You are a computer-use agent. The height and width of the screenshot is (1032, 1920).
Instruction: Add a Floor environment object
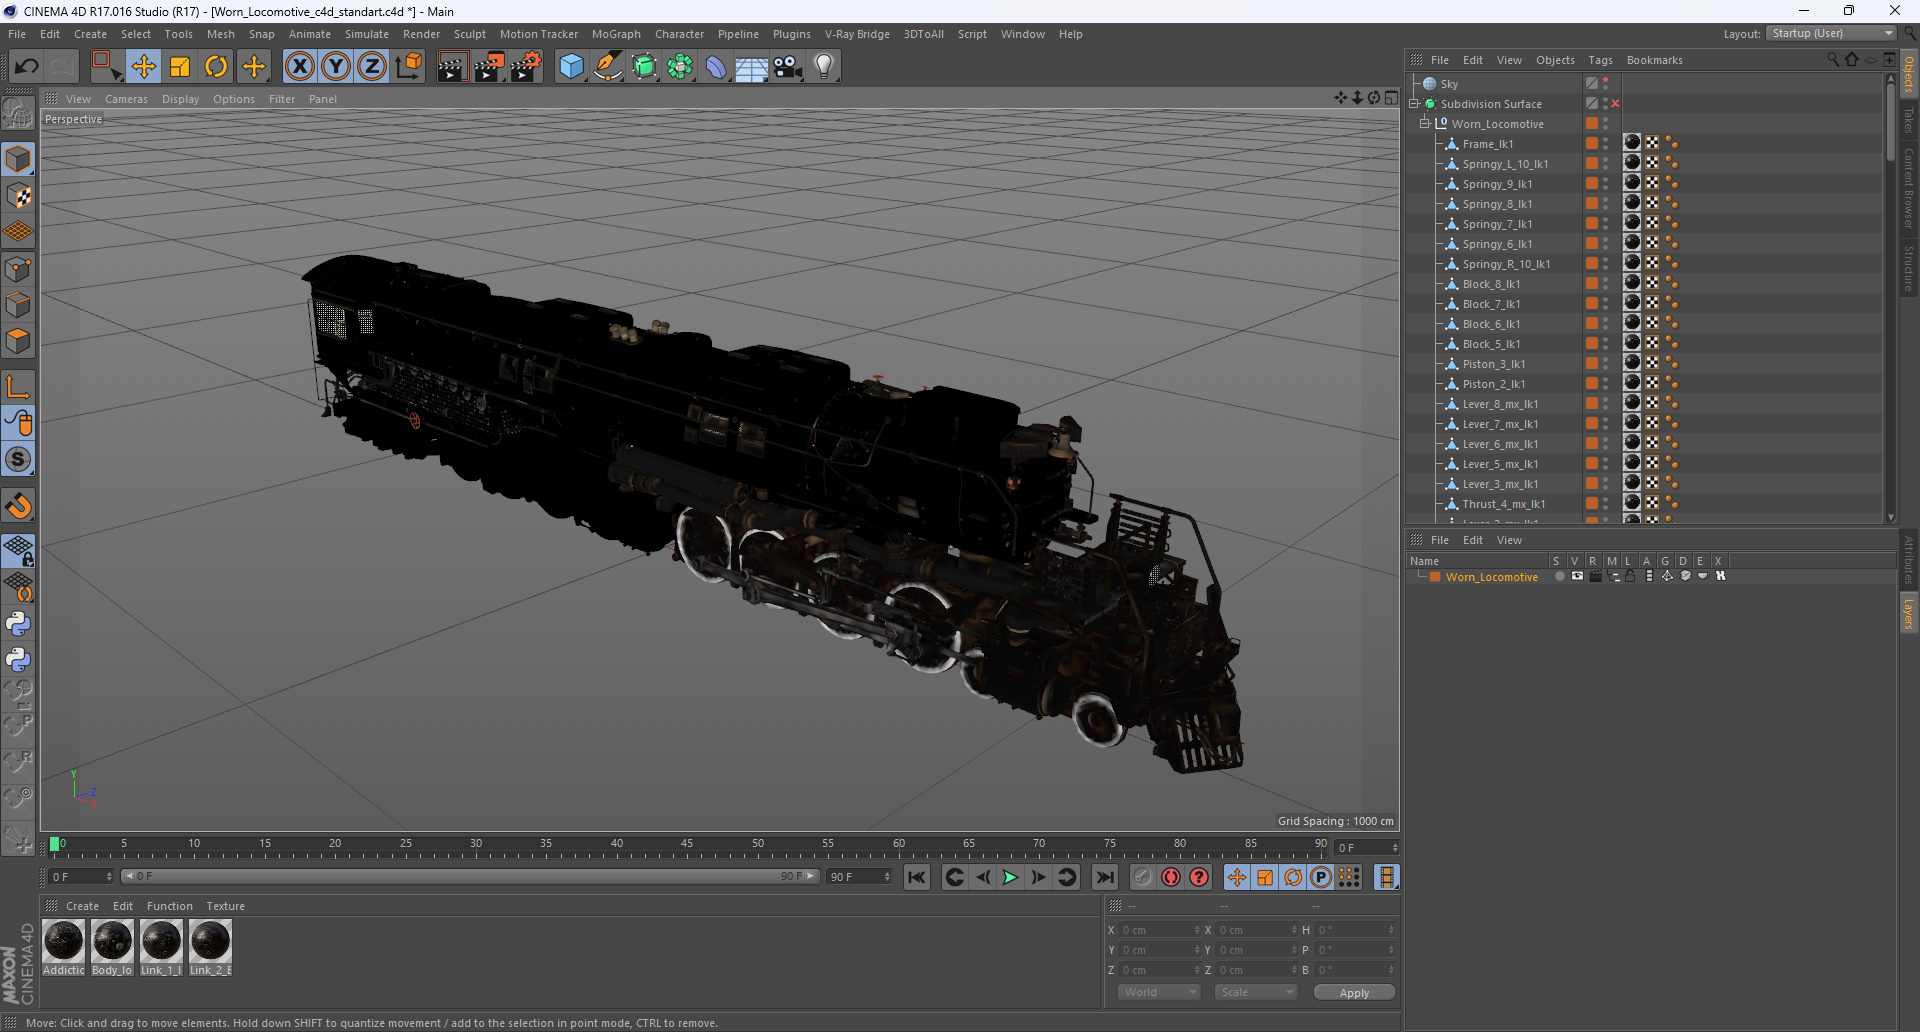752,67
